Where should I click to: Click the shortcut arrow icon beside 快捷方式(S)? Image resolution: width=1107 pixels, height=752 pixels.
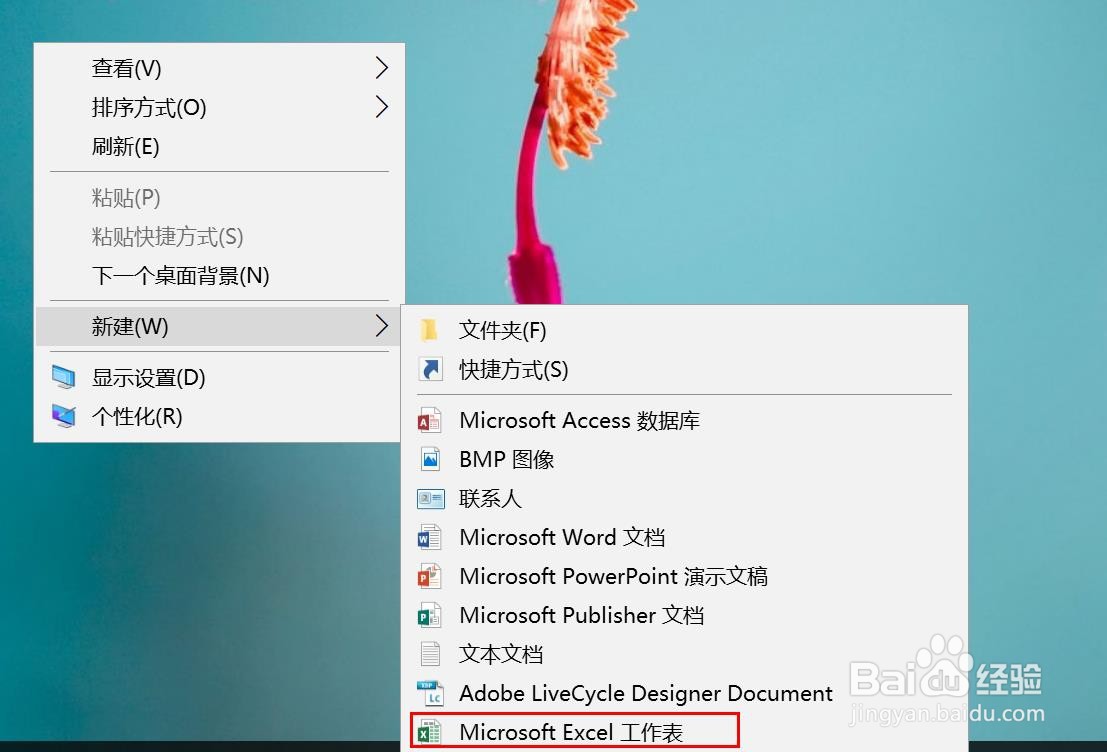(430, 369)
